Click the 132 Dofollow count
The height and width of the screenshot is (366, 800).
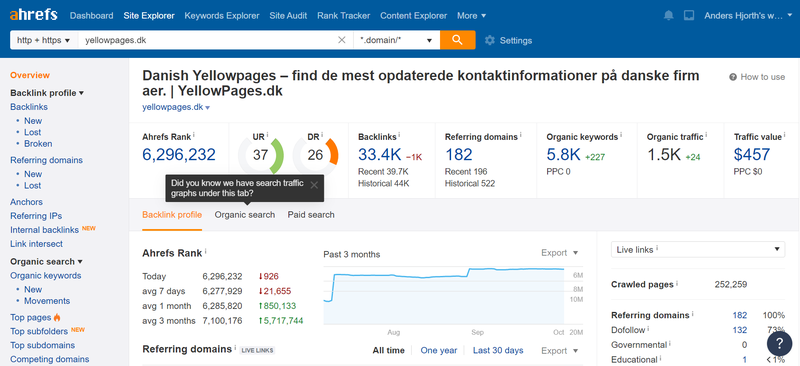(739, 330)
